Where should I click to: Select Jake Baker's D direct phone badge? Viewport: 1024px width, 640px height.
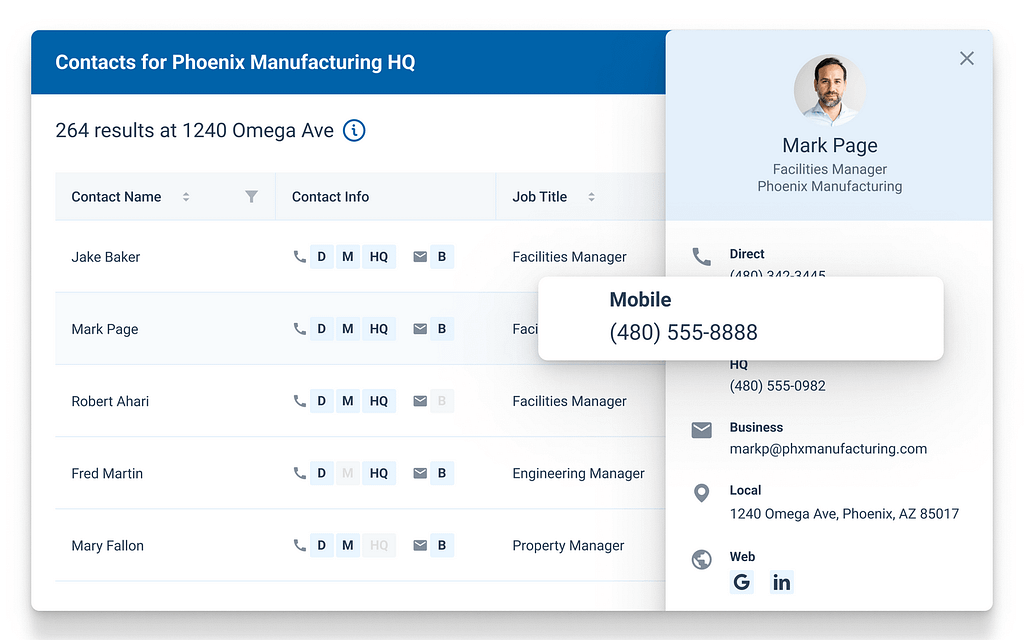pyautogui.click(x=322, y=257)
